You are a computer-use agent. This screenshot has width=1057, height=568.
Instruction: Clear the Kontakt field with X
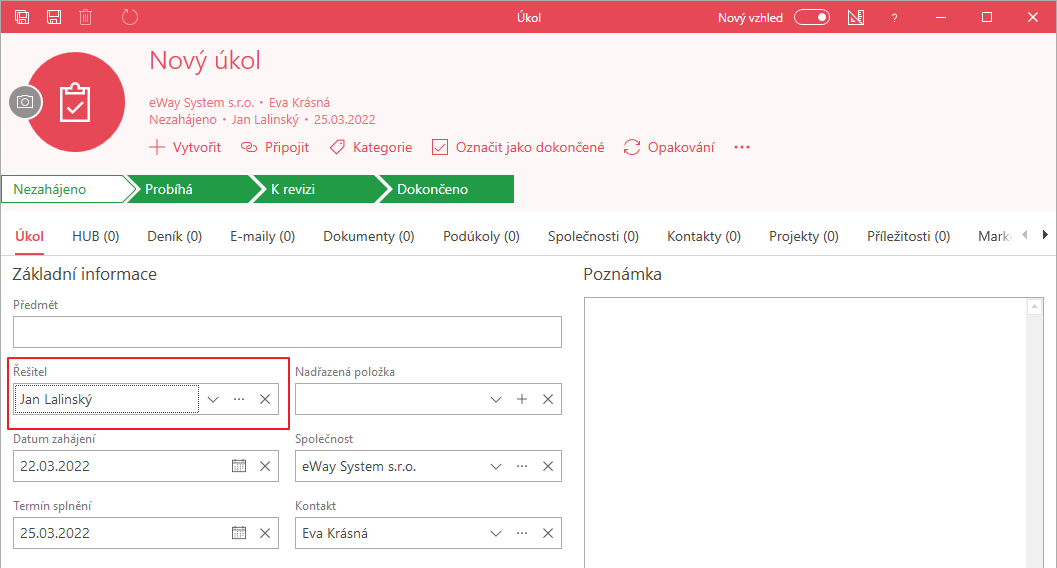pyautogui.click(x=548, y=533)
